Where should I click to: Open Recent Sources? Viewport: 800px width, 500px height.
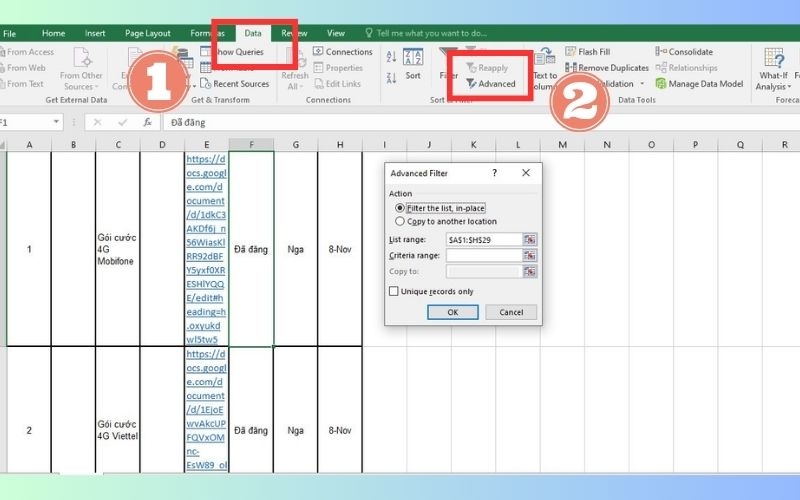(x=235, y=84)
